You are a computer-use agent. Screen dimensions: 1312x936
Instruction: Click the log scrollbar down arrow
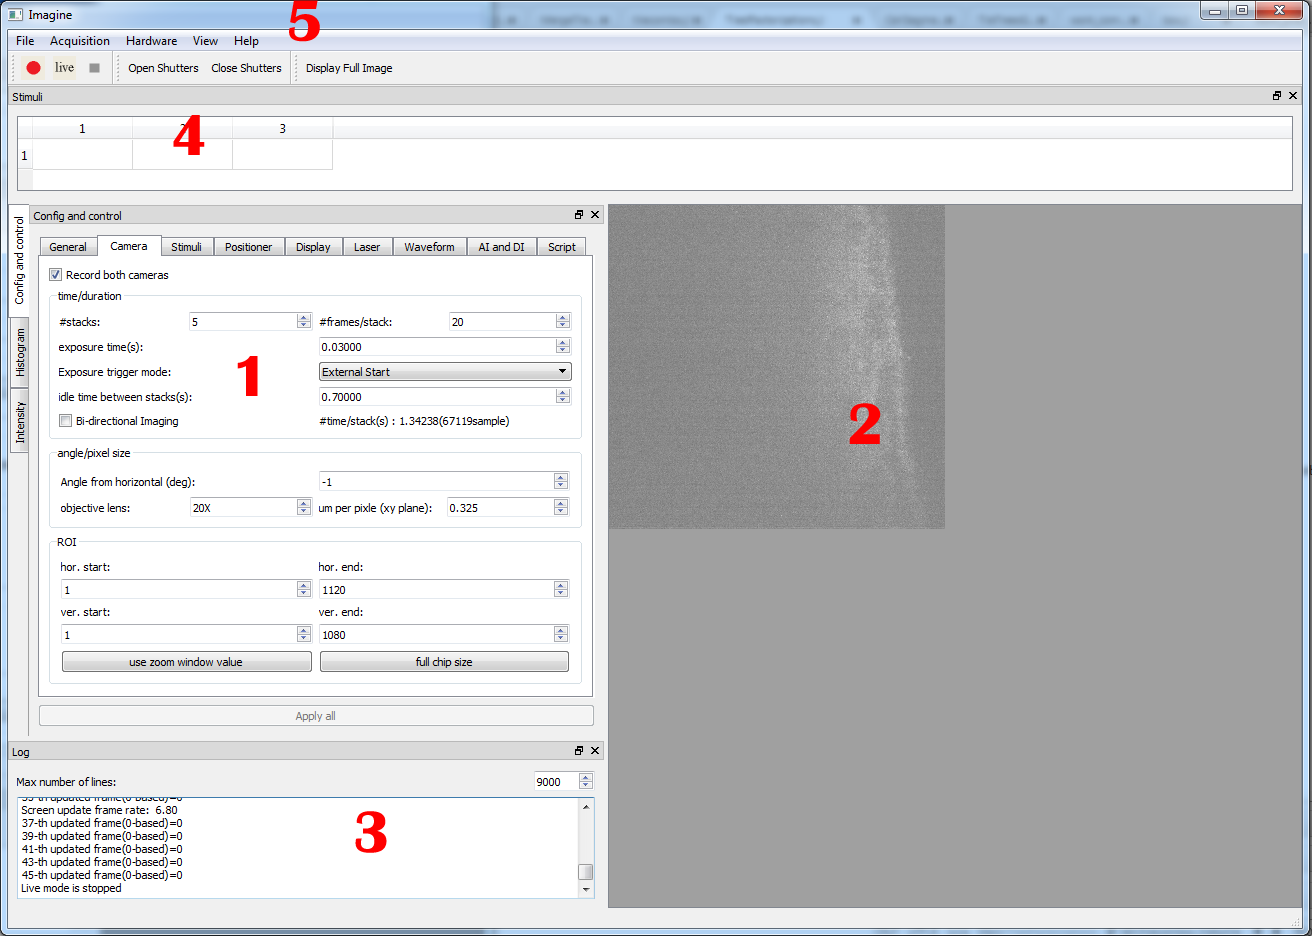click(x=586, y=890)
